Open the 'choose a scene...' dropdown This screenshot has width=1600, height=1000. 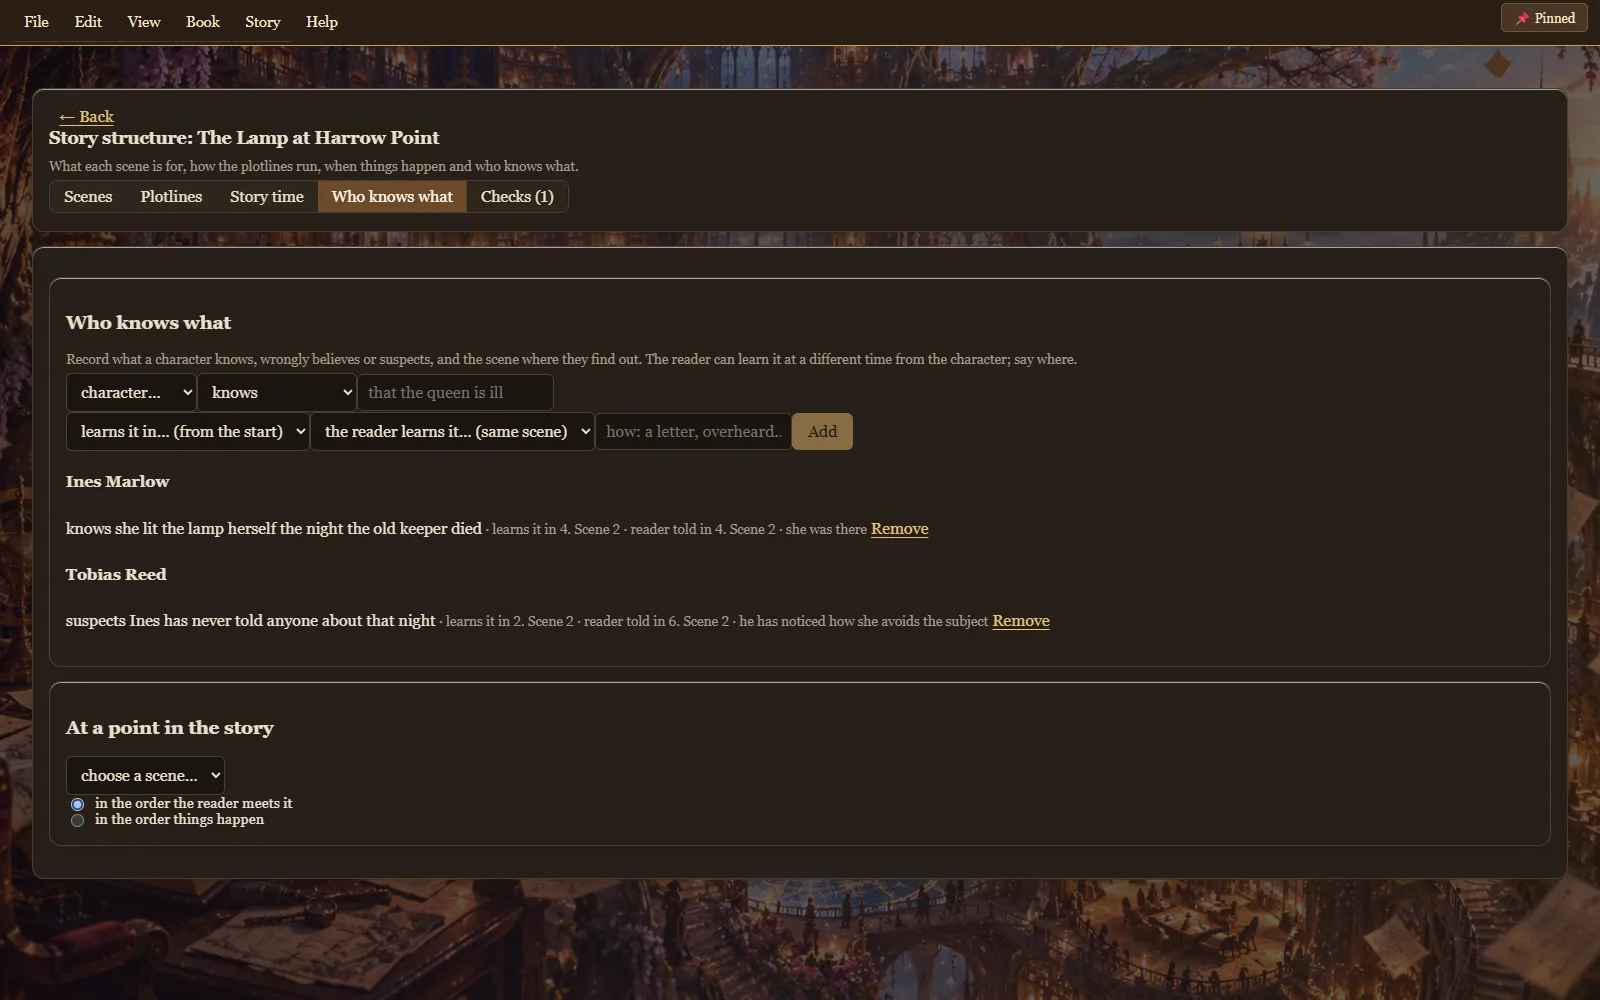click(145, 776)
